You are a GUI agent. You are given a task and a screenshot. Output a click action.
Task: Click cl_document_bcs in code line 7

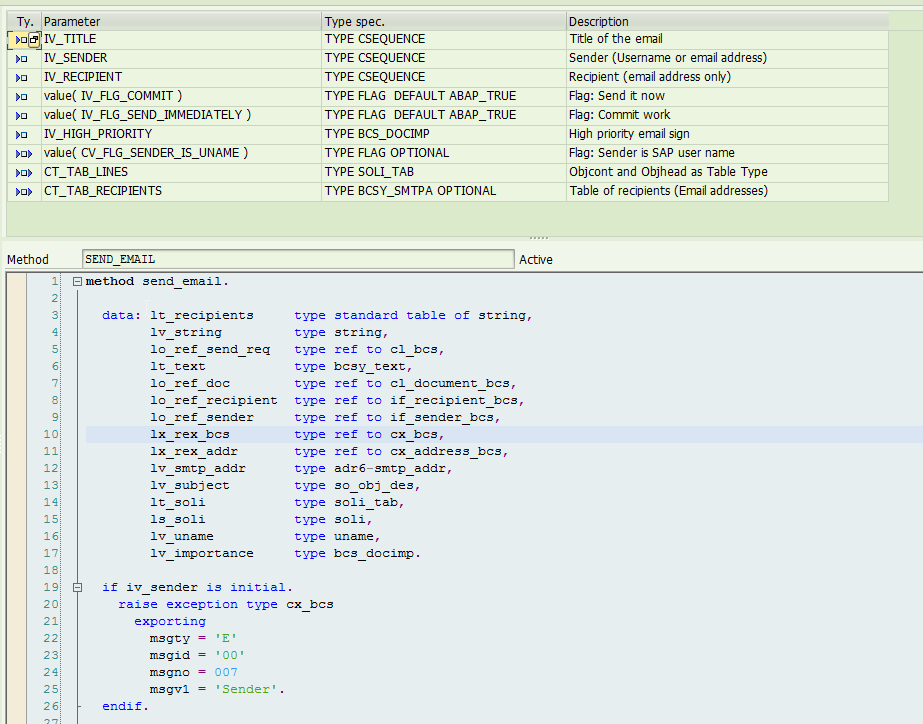tap(450, 384)
